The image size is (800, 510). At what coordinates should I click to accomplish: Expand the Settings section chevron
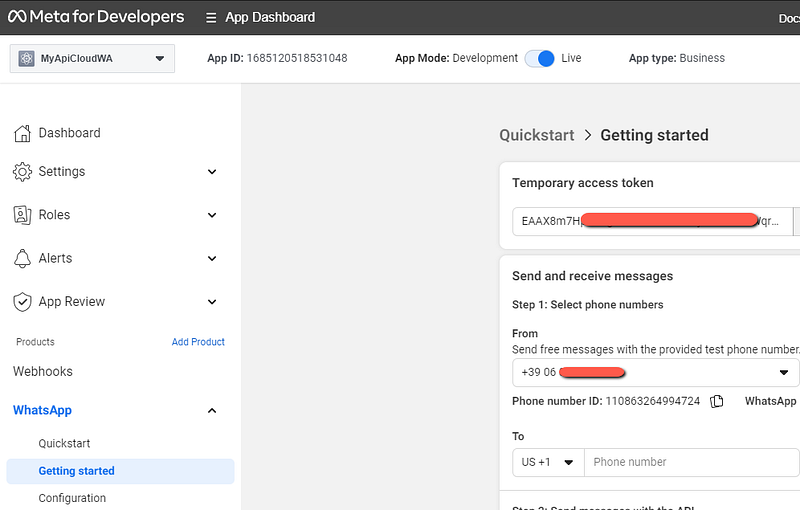pos(212,172)
